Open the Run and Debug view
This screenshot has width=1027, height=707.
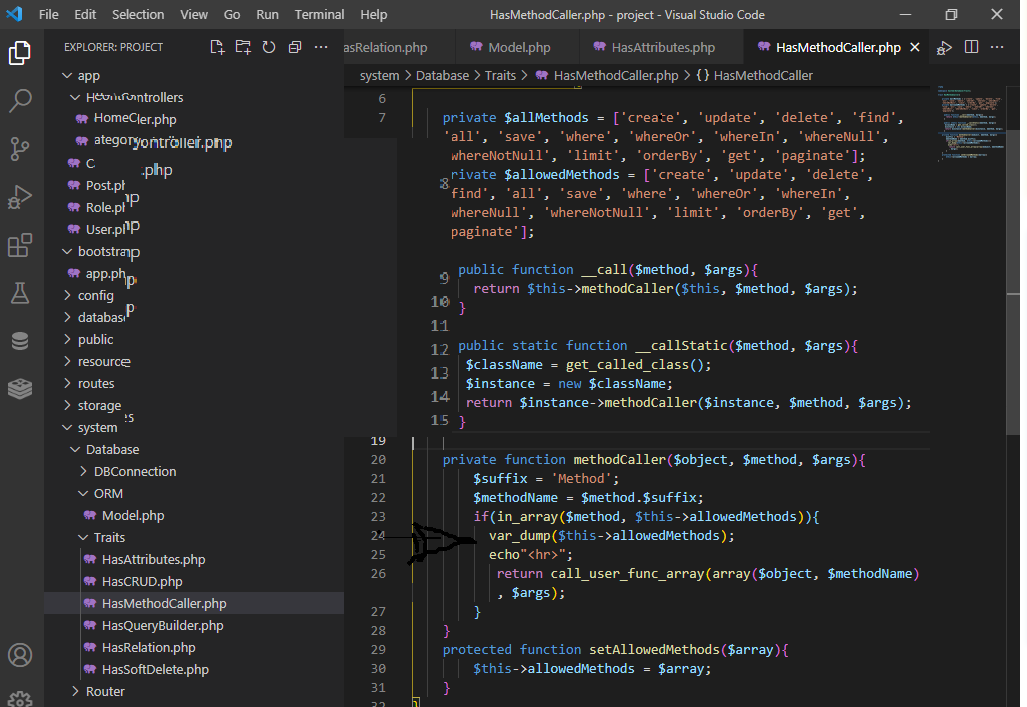(20, 197)
